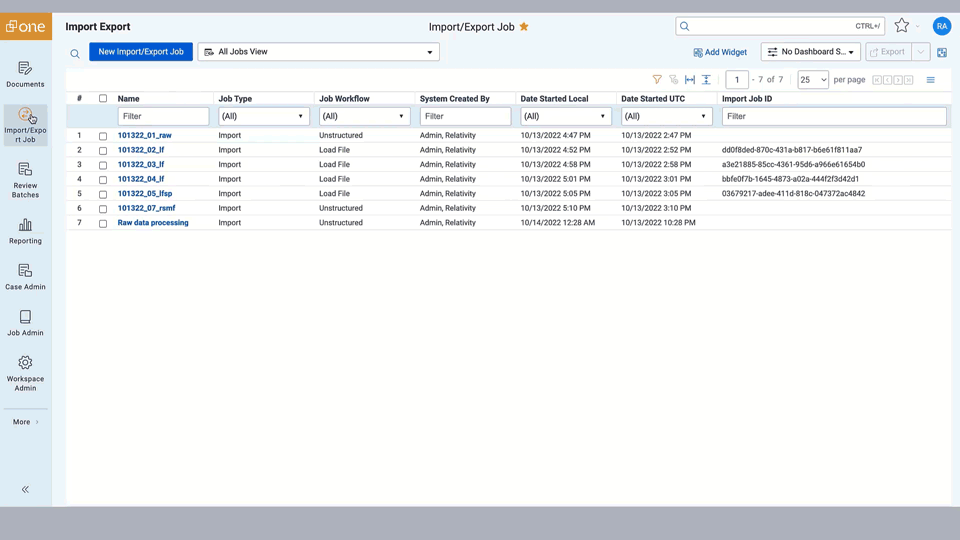Open the 101322_05_lfsp job link
Image resolution: width=960 pixels, height=540 pixels.
click(x=145, y=194)
